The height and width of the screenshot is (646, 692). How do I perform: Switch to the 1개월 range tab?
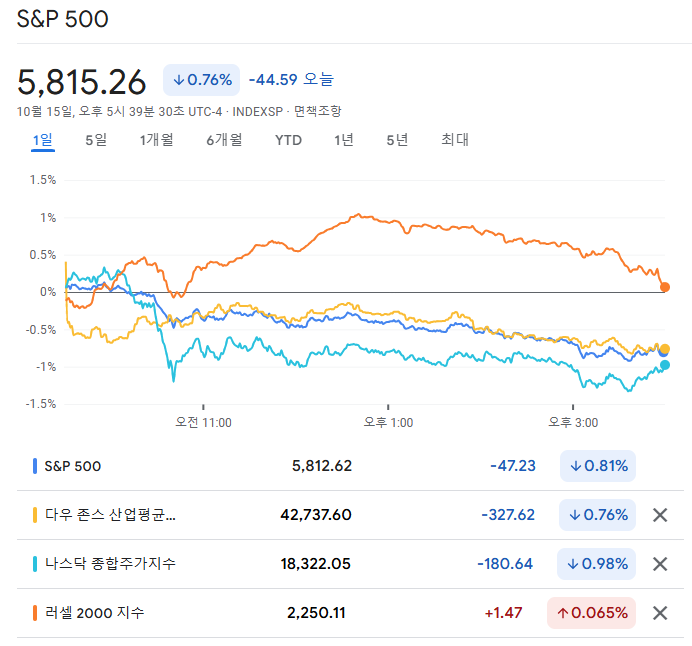pos(156,140)
